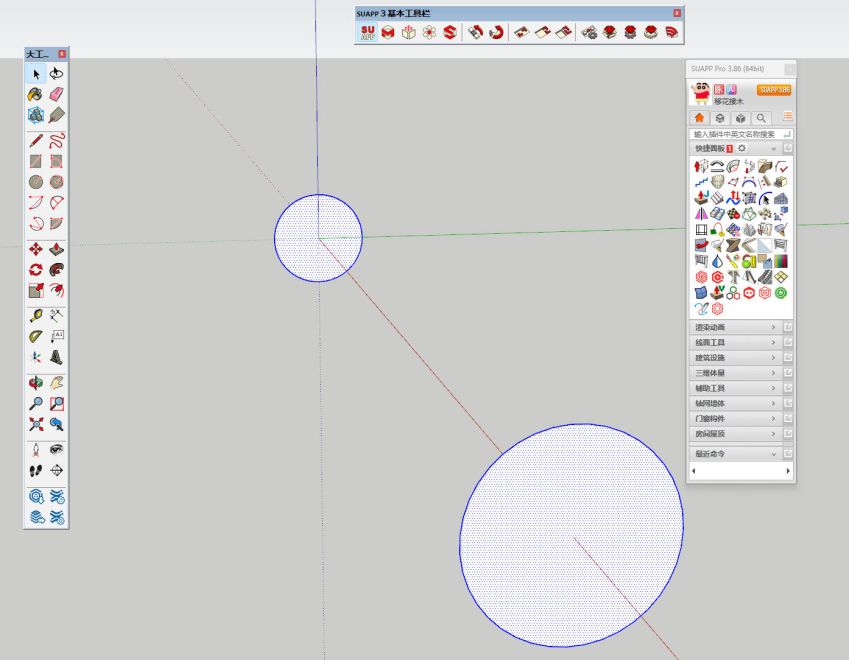Expand the 门窗构件 category
Image resolution: width=849 pixels, height=660 pixels.
tap(736, 418)
